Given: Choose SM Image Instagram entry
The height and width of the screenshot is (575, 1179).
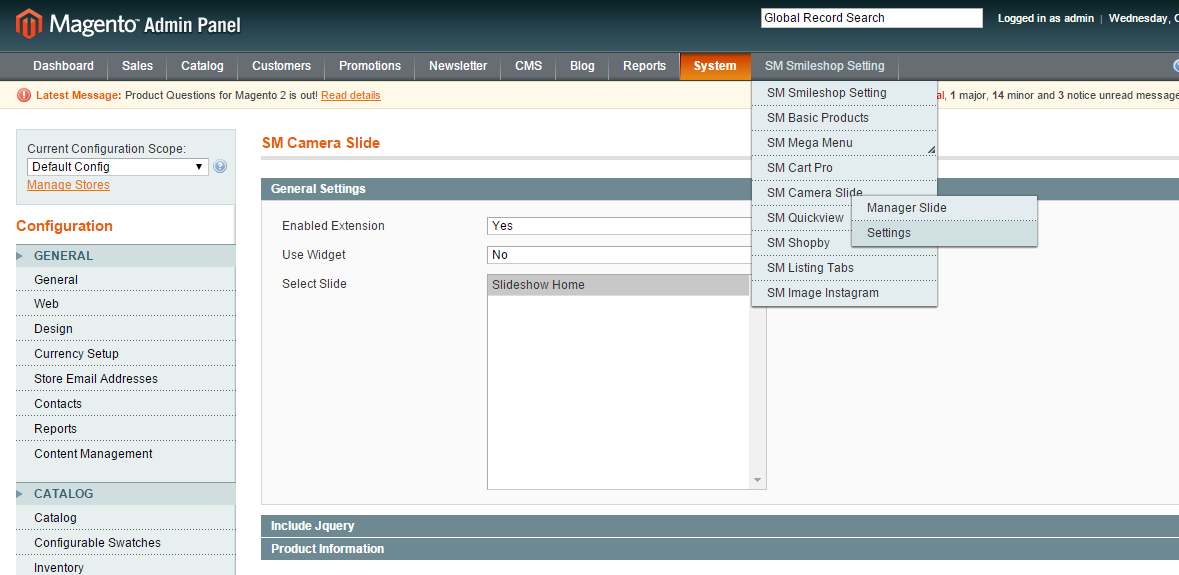Looking at the screenshot, I should click(x=844, y=292).
